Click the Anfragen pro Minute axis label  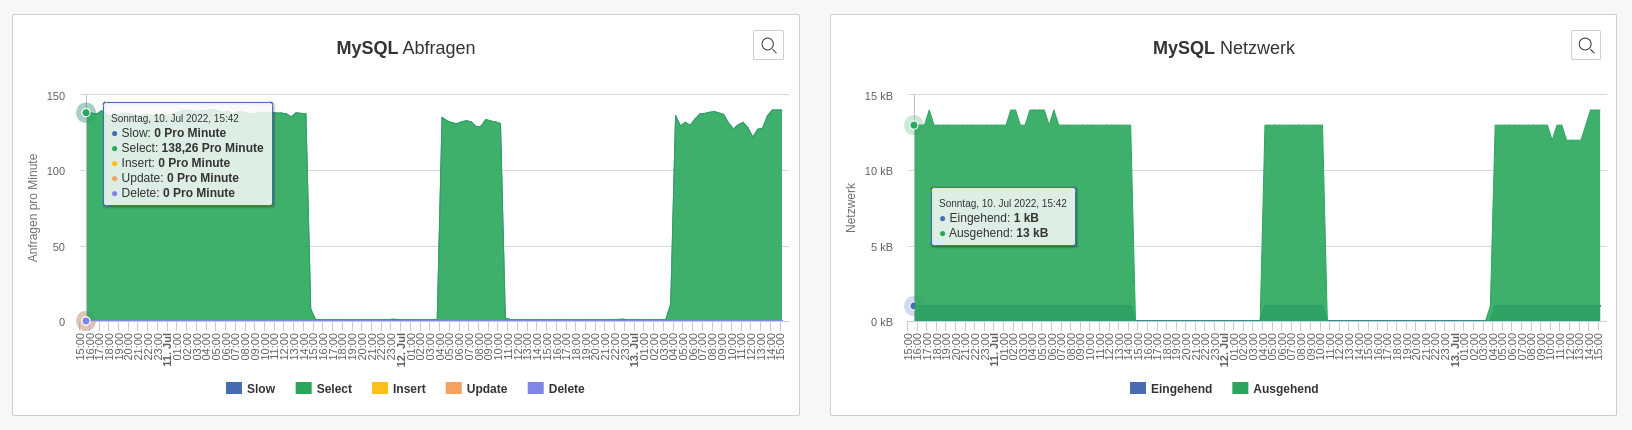pos(33,208)
